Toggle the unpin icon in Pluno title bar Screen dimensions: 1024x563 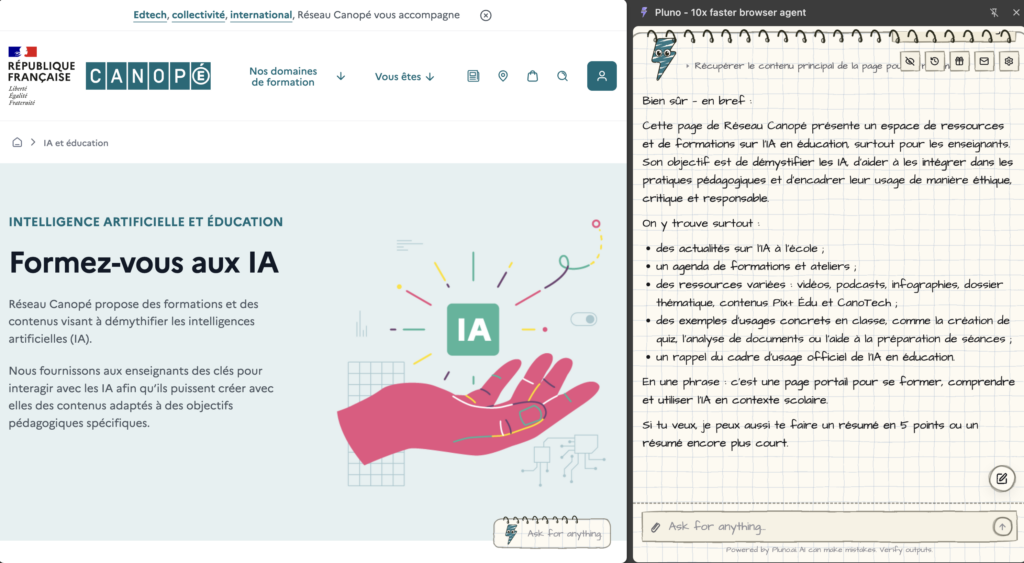point(994,12)
